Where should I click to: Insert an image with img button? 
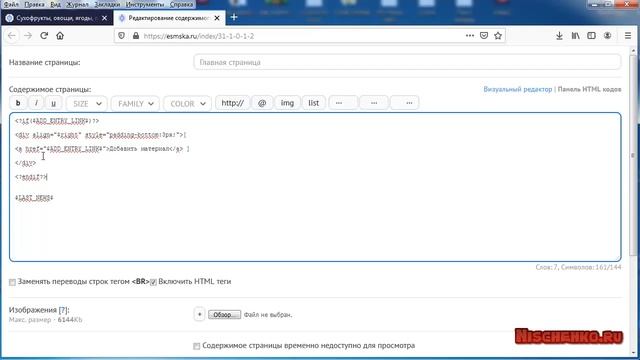[x=287, y=103]
